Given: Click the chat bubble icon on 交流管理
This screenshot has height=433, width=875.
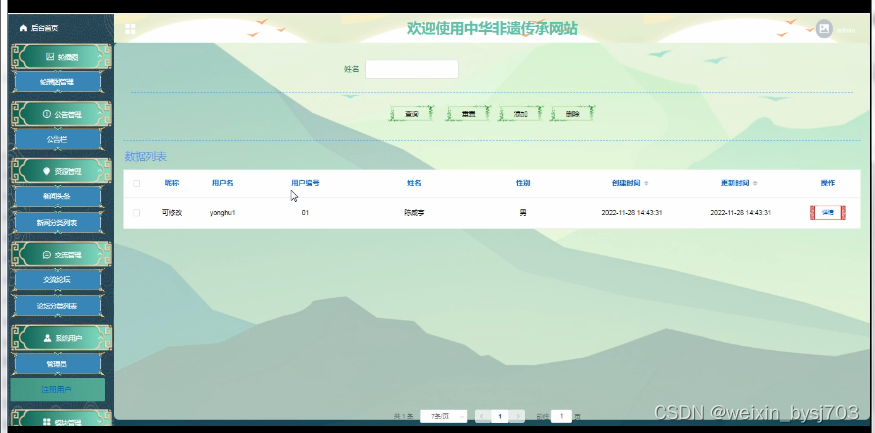Looking at the screenshot, I should click(47, 254).
